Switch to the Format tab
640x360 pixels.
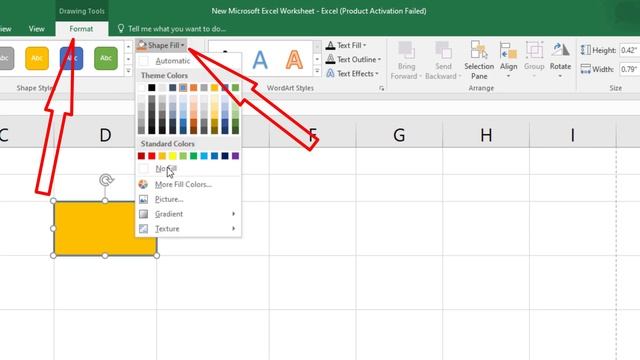click(x=81, y=29)
